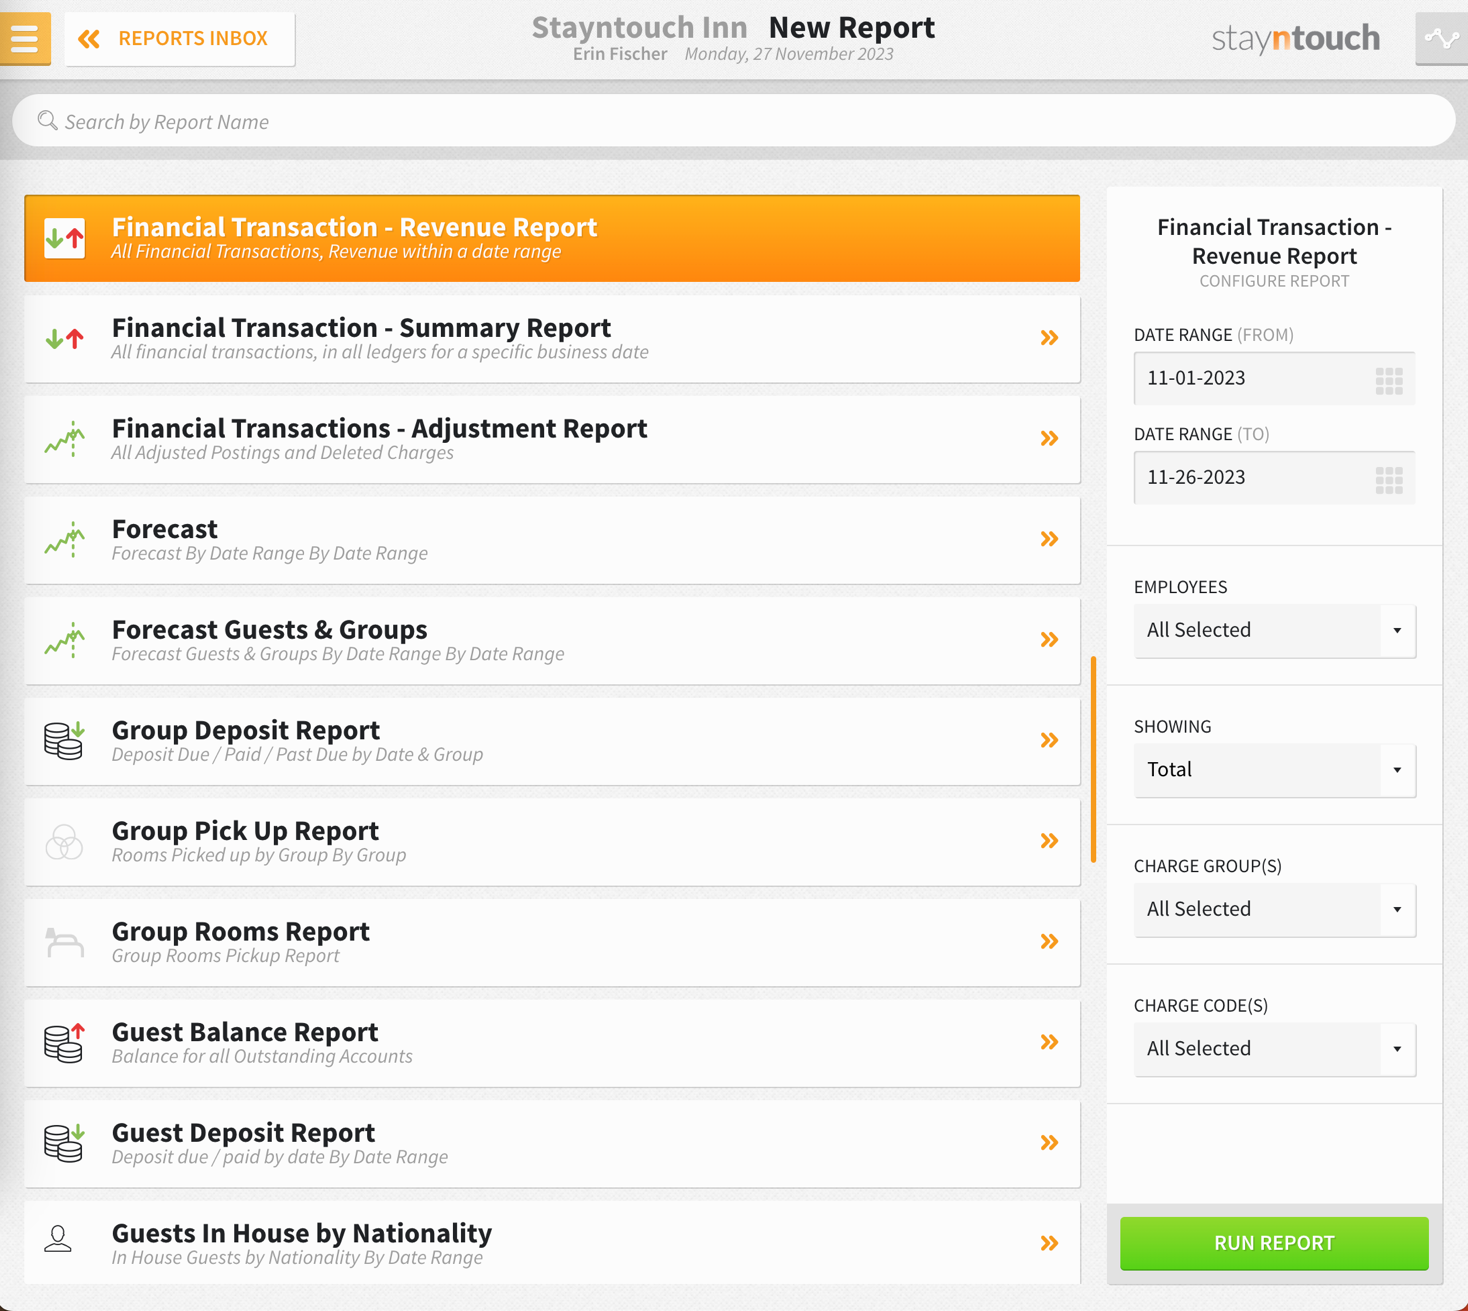Go back to Reports Inbox
The image size is (1468, 1311).
(180, 39)
